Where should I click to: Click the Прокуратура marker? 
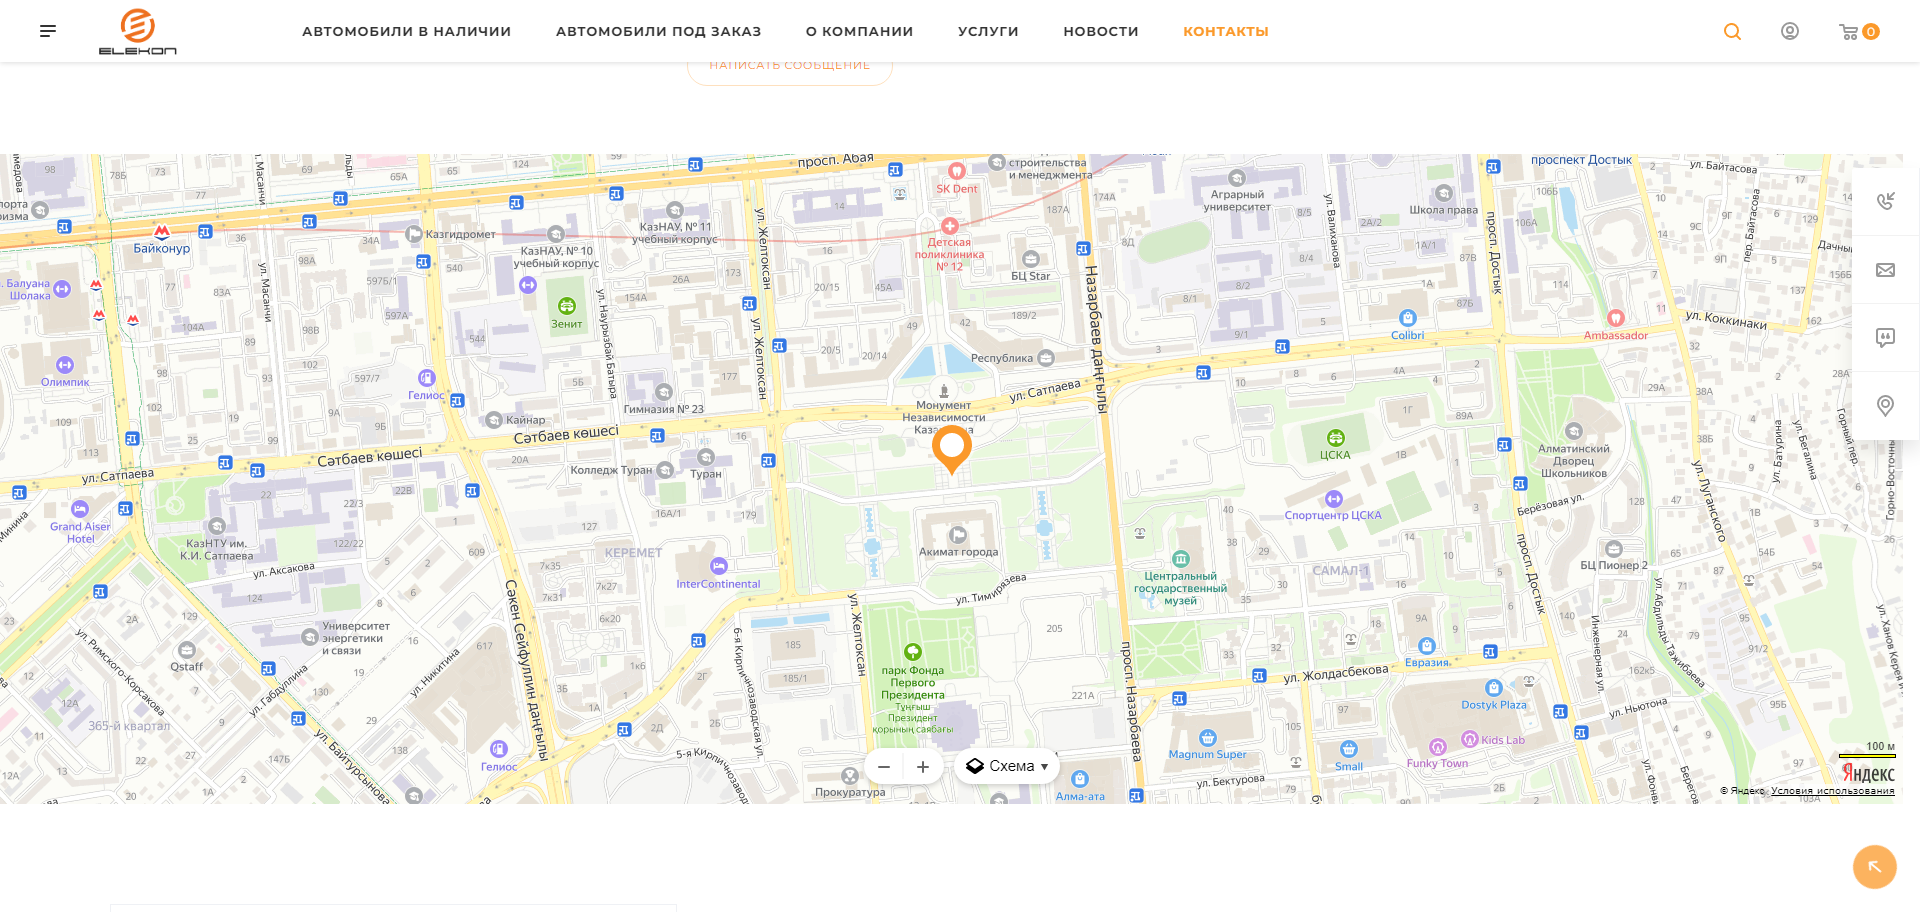850,776
